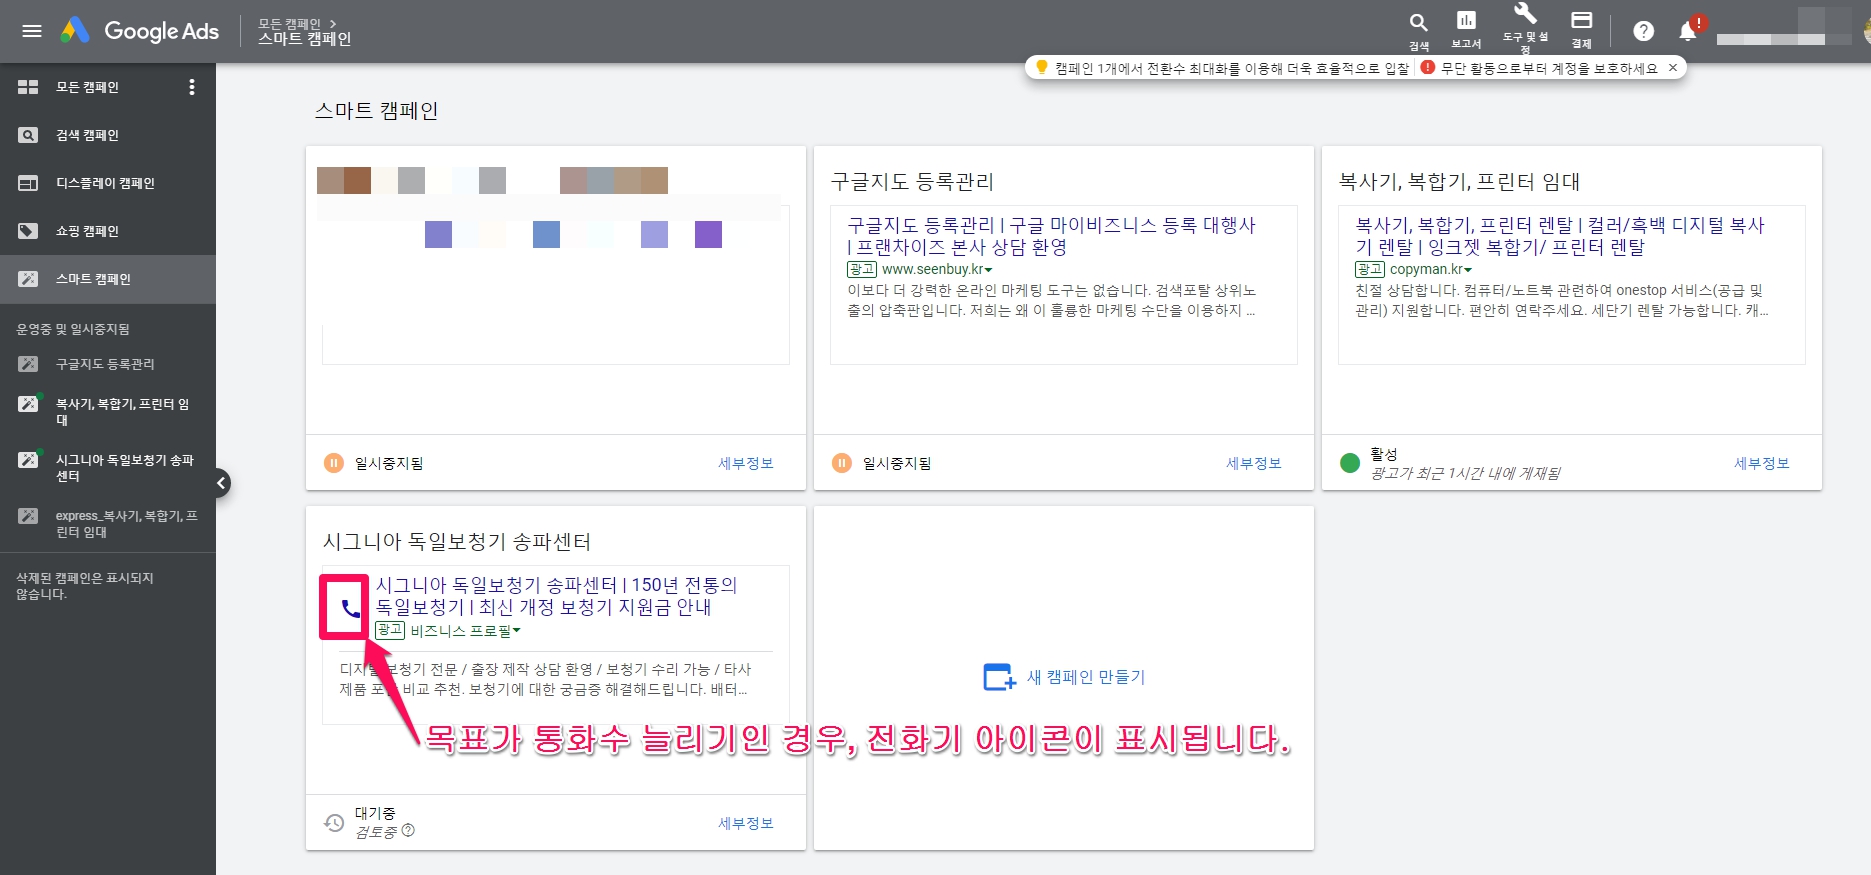Select 스마트 캠페인 in sidebar

click(x=107, y=279)
